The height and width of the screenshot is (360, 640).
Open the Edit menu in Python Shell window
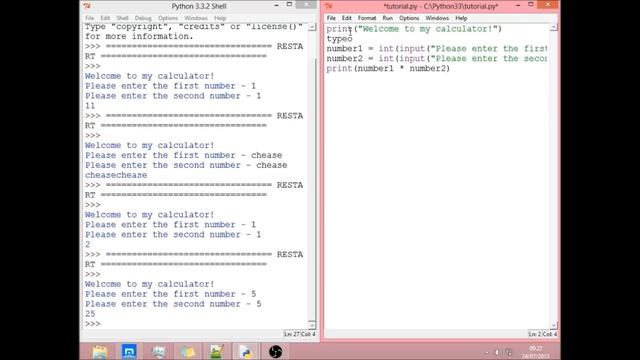pyautogui.click(x=105, y=18)
